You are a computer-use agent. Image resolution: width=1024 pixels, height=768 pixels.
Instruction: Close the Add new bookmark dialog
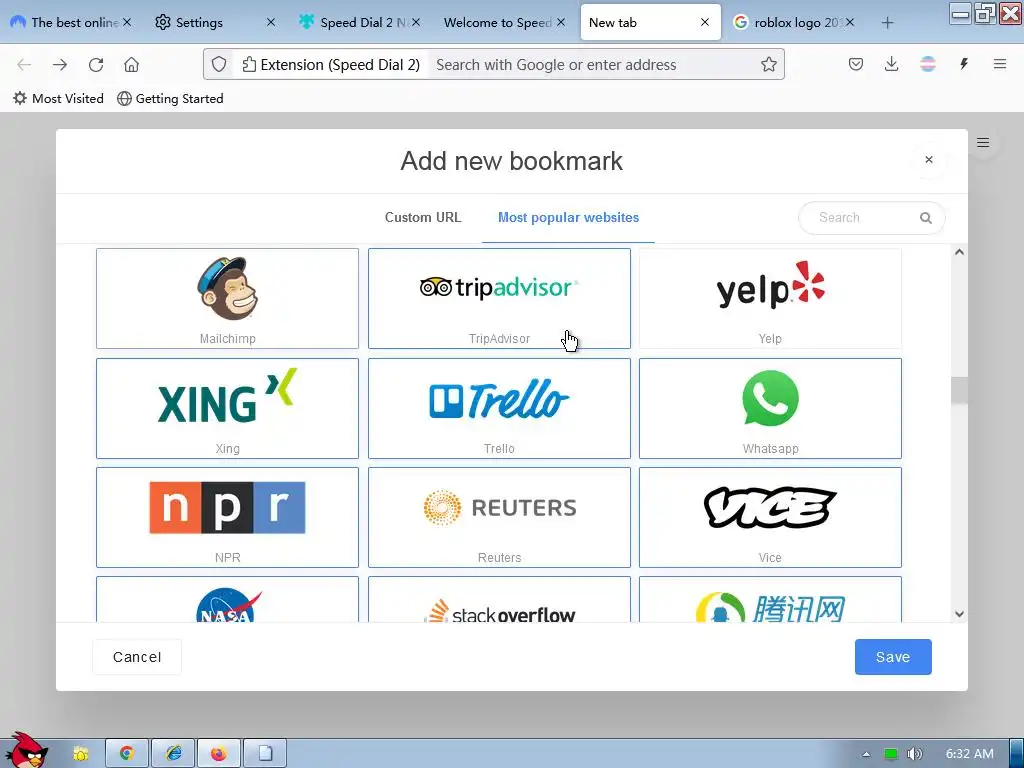coord(929,159)
